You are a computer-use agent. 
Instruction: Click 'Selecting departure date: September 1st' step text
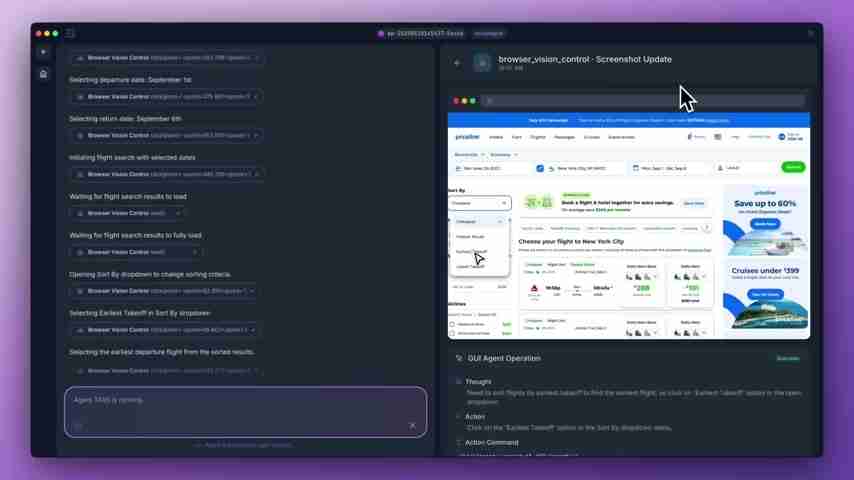coord(130,80)
